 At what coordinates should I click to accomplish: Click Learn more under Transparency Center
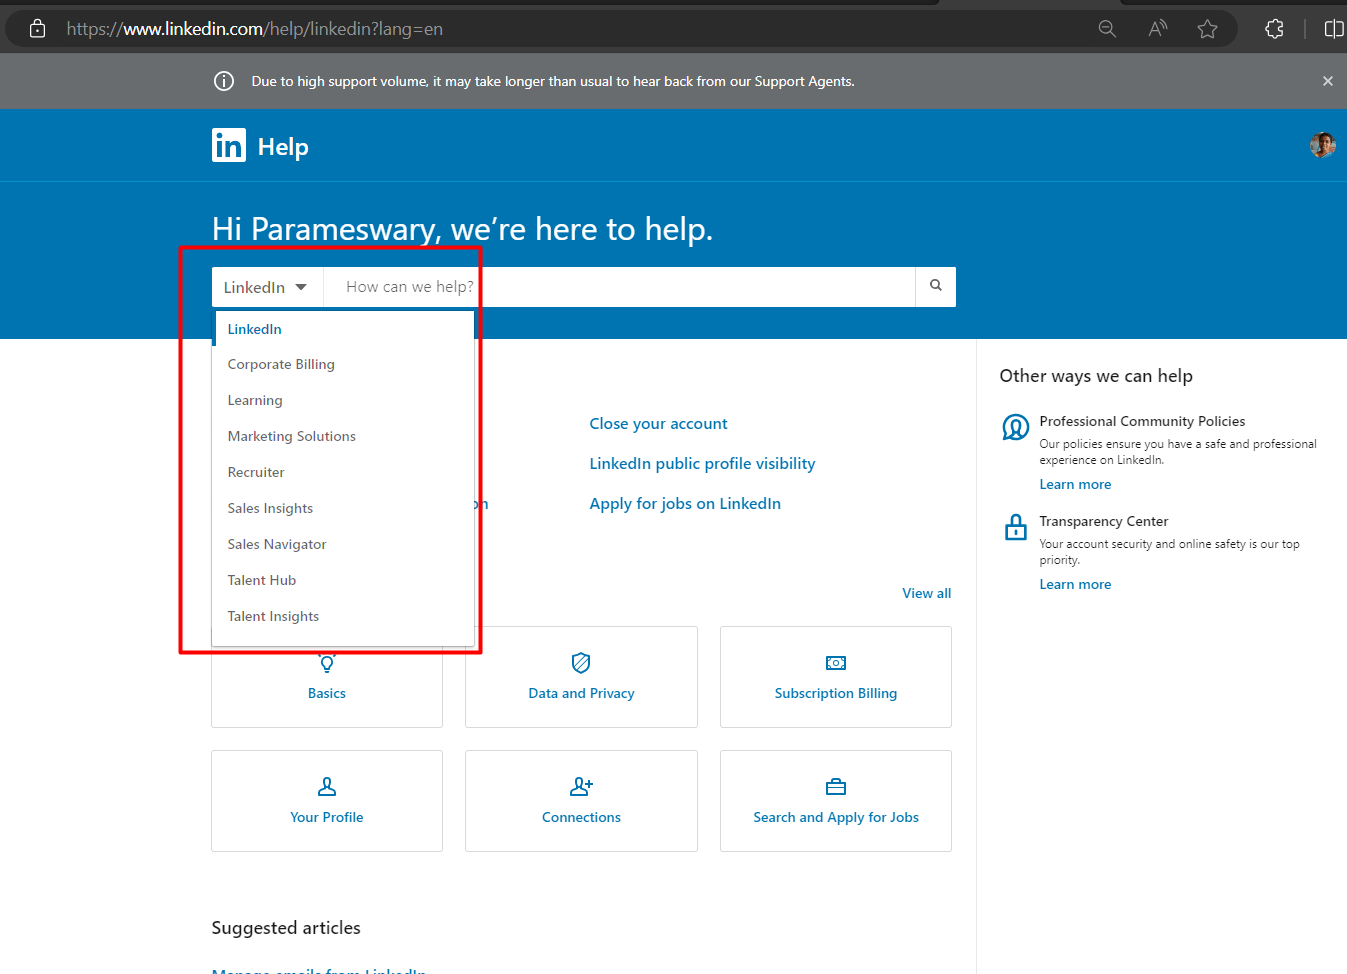point(1075,584)
